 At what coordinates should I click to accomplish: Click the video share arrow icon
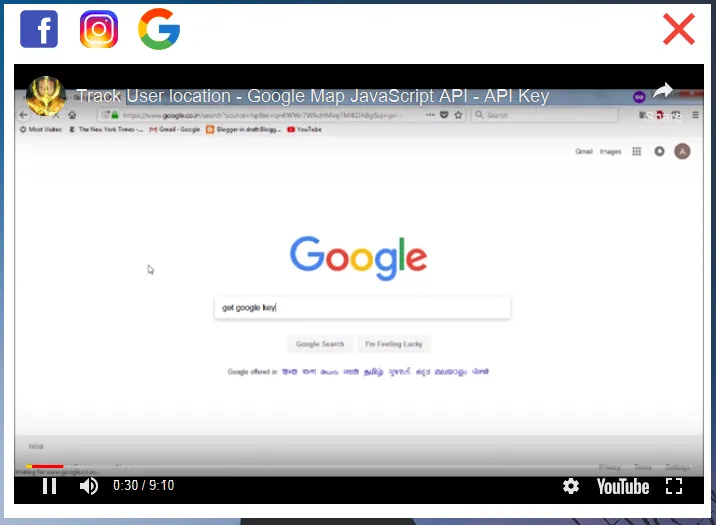663,92
